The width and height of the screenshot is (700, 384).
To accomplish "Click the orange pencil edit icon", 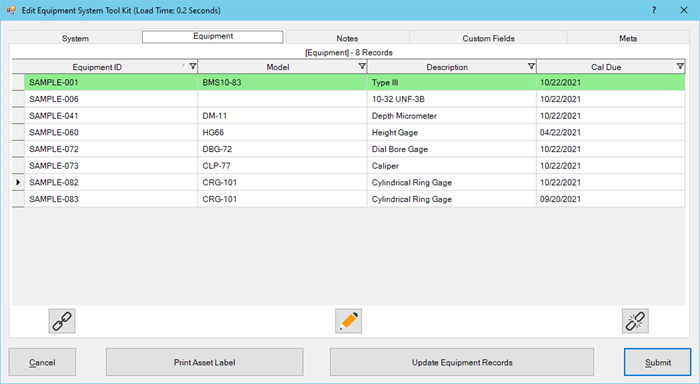I will point(349,321).
